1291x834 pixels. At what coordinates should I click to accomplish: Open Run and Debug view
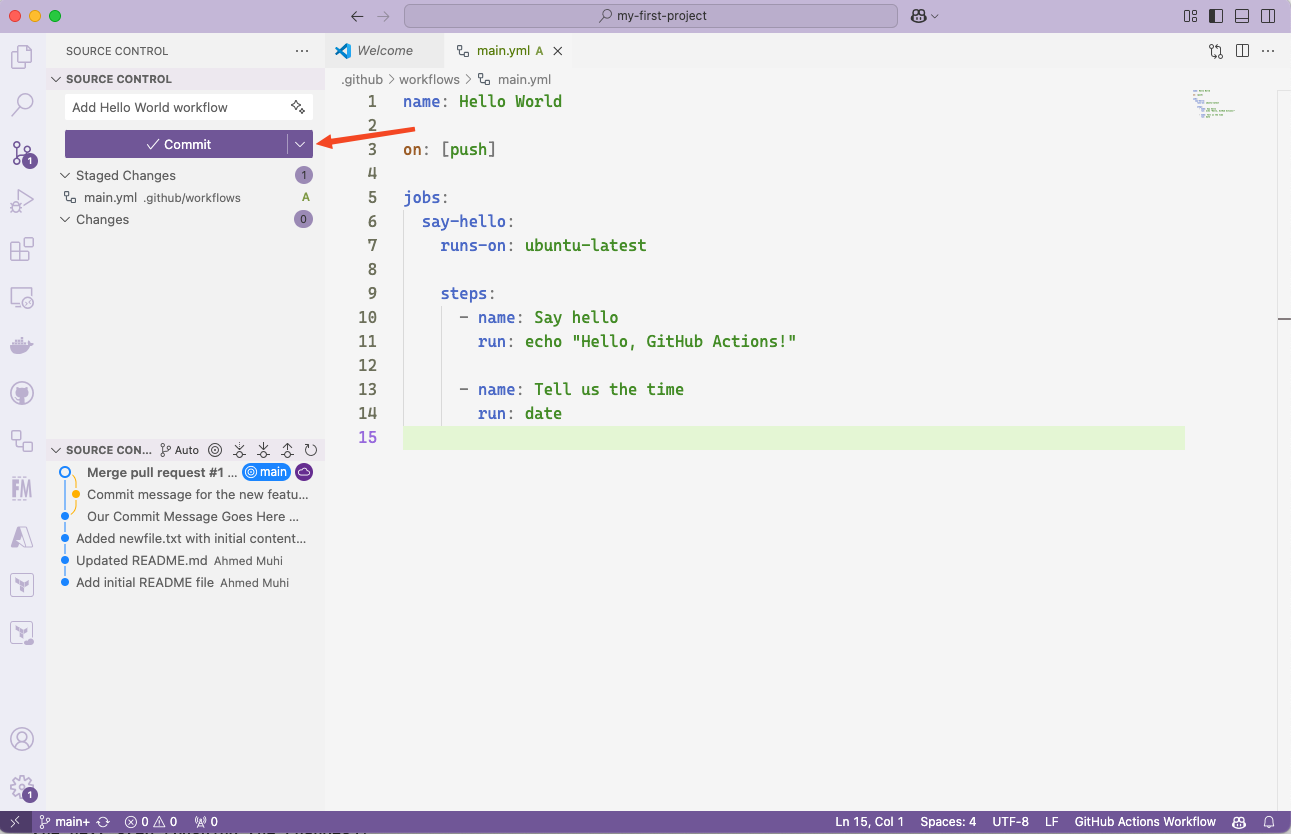[22, 202]
